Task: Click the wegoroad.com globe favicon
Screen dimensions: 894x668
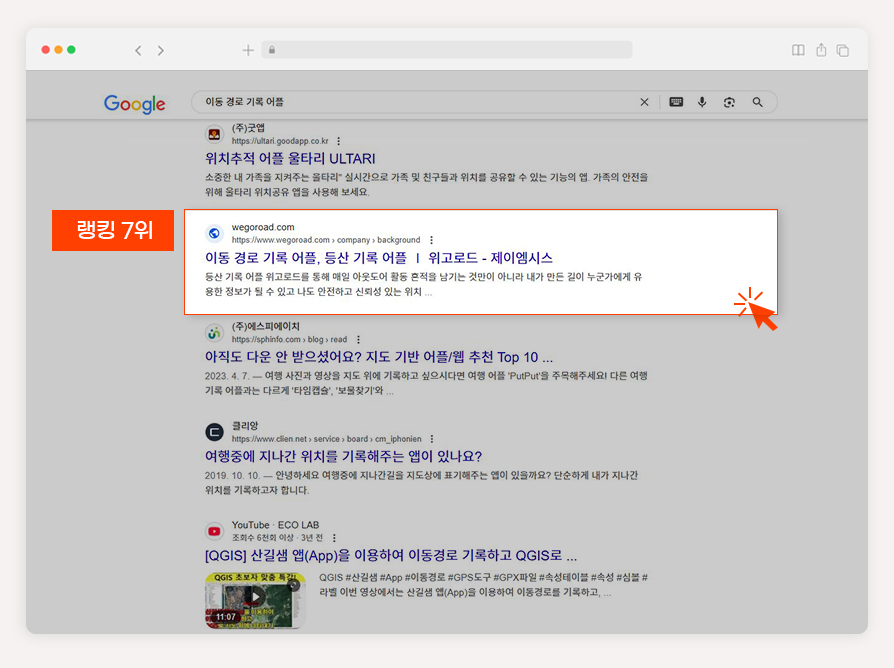Action: [214, 233]
